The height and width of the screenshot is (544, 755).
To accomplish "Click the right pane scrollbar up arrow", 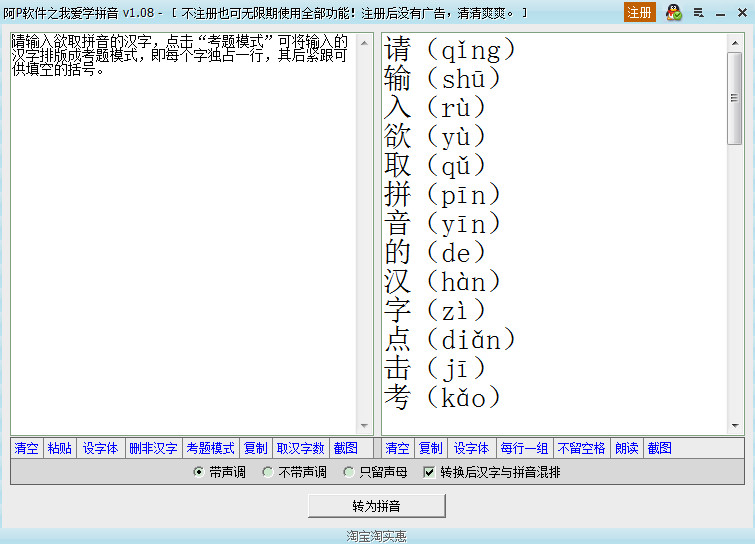I will click(735, 43).
